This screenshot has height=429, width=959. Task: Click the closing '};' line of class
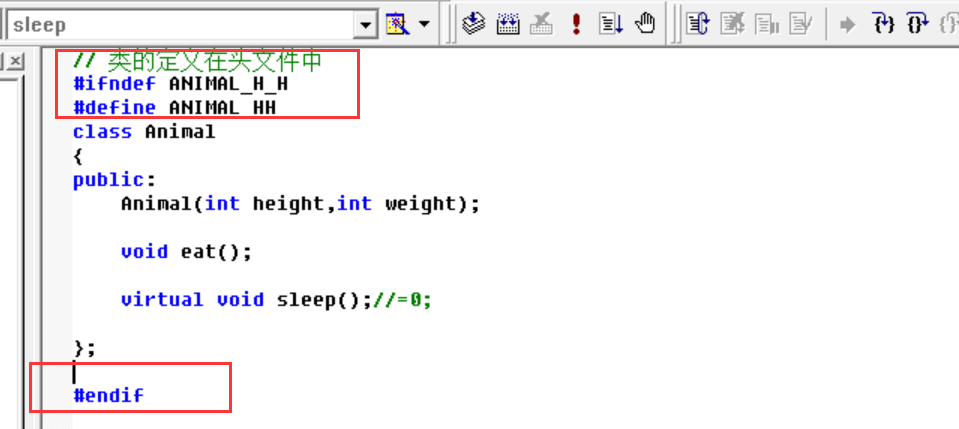coord(84,348)
